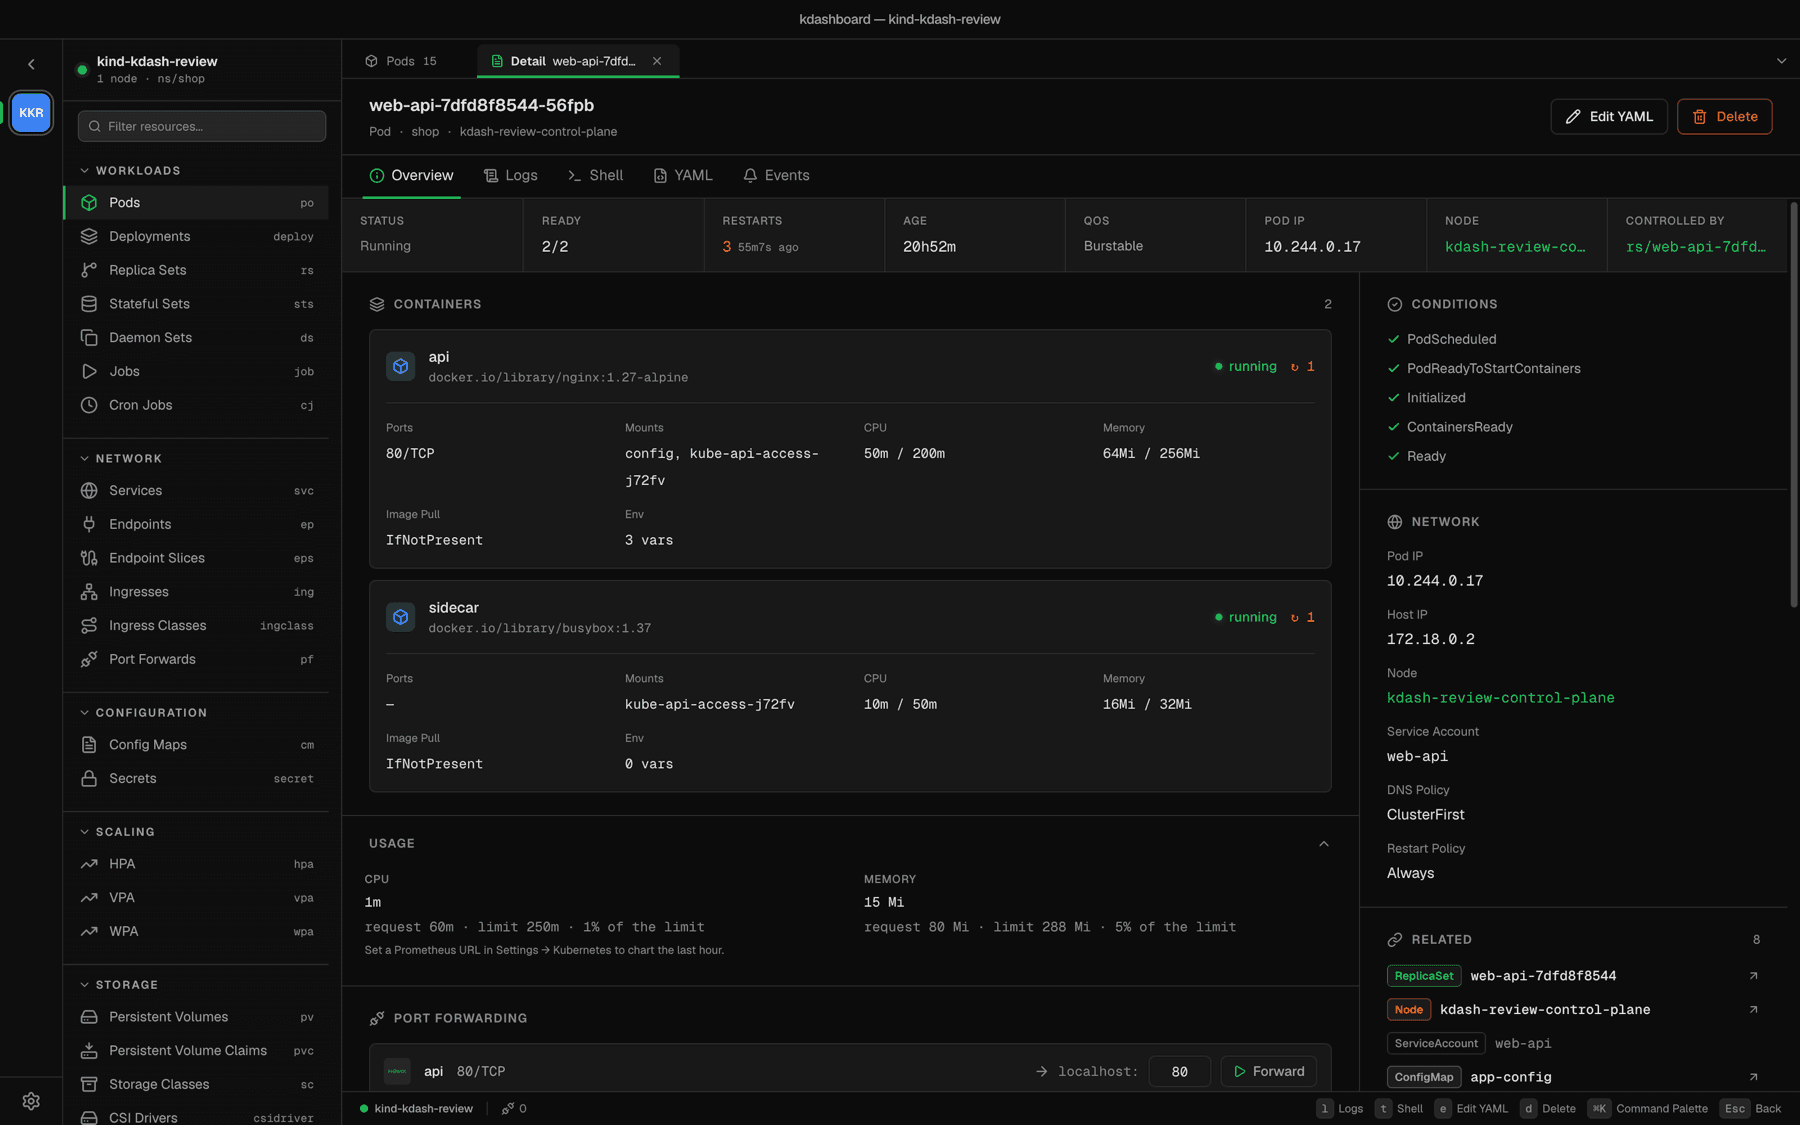The width and height of the screenshot is (1800, 1125).
Task: Open the kdash-review-control-plane node link
Action: click(x=1500, y=698)
